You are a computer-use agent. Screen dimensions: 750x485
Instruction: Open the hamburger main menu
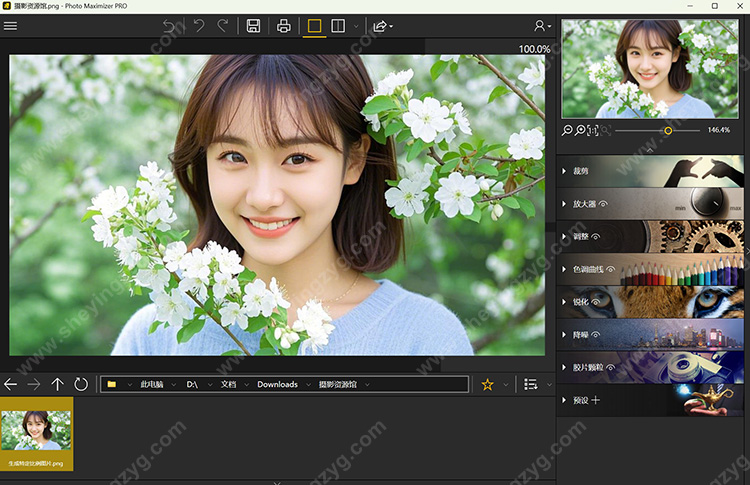(11, 25)
